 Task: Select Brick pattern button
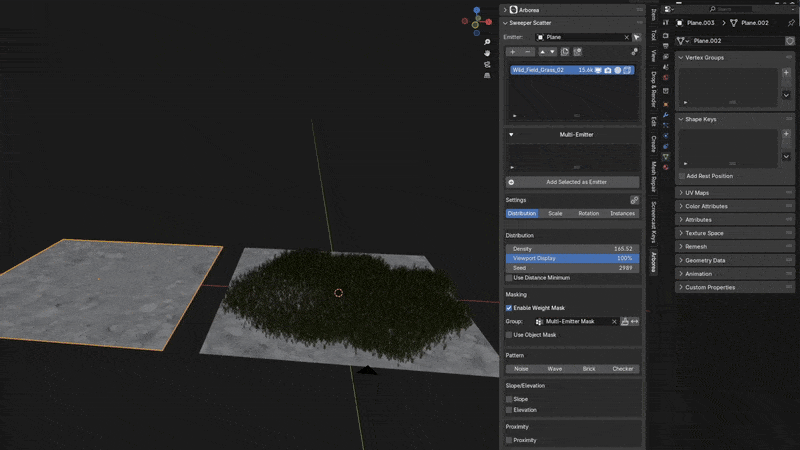coord(589,369)
